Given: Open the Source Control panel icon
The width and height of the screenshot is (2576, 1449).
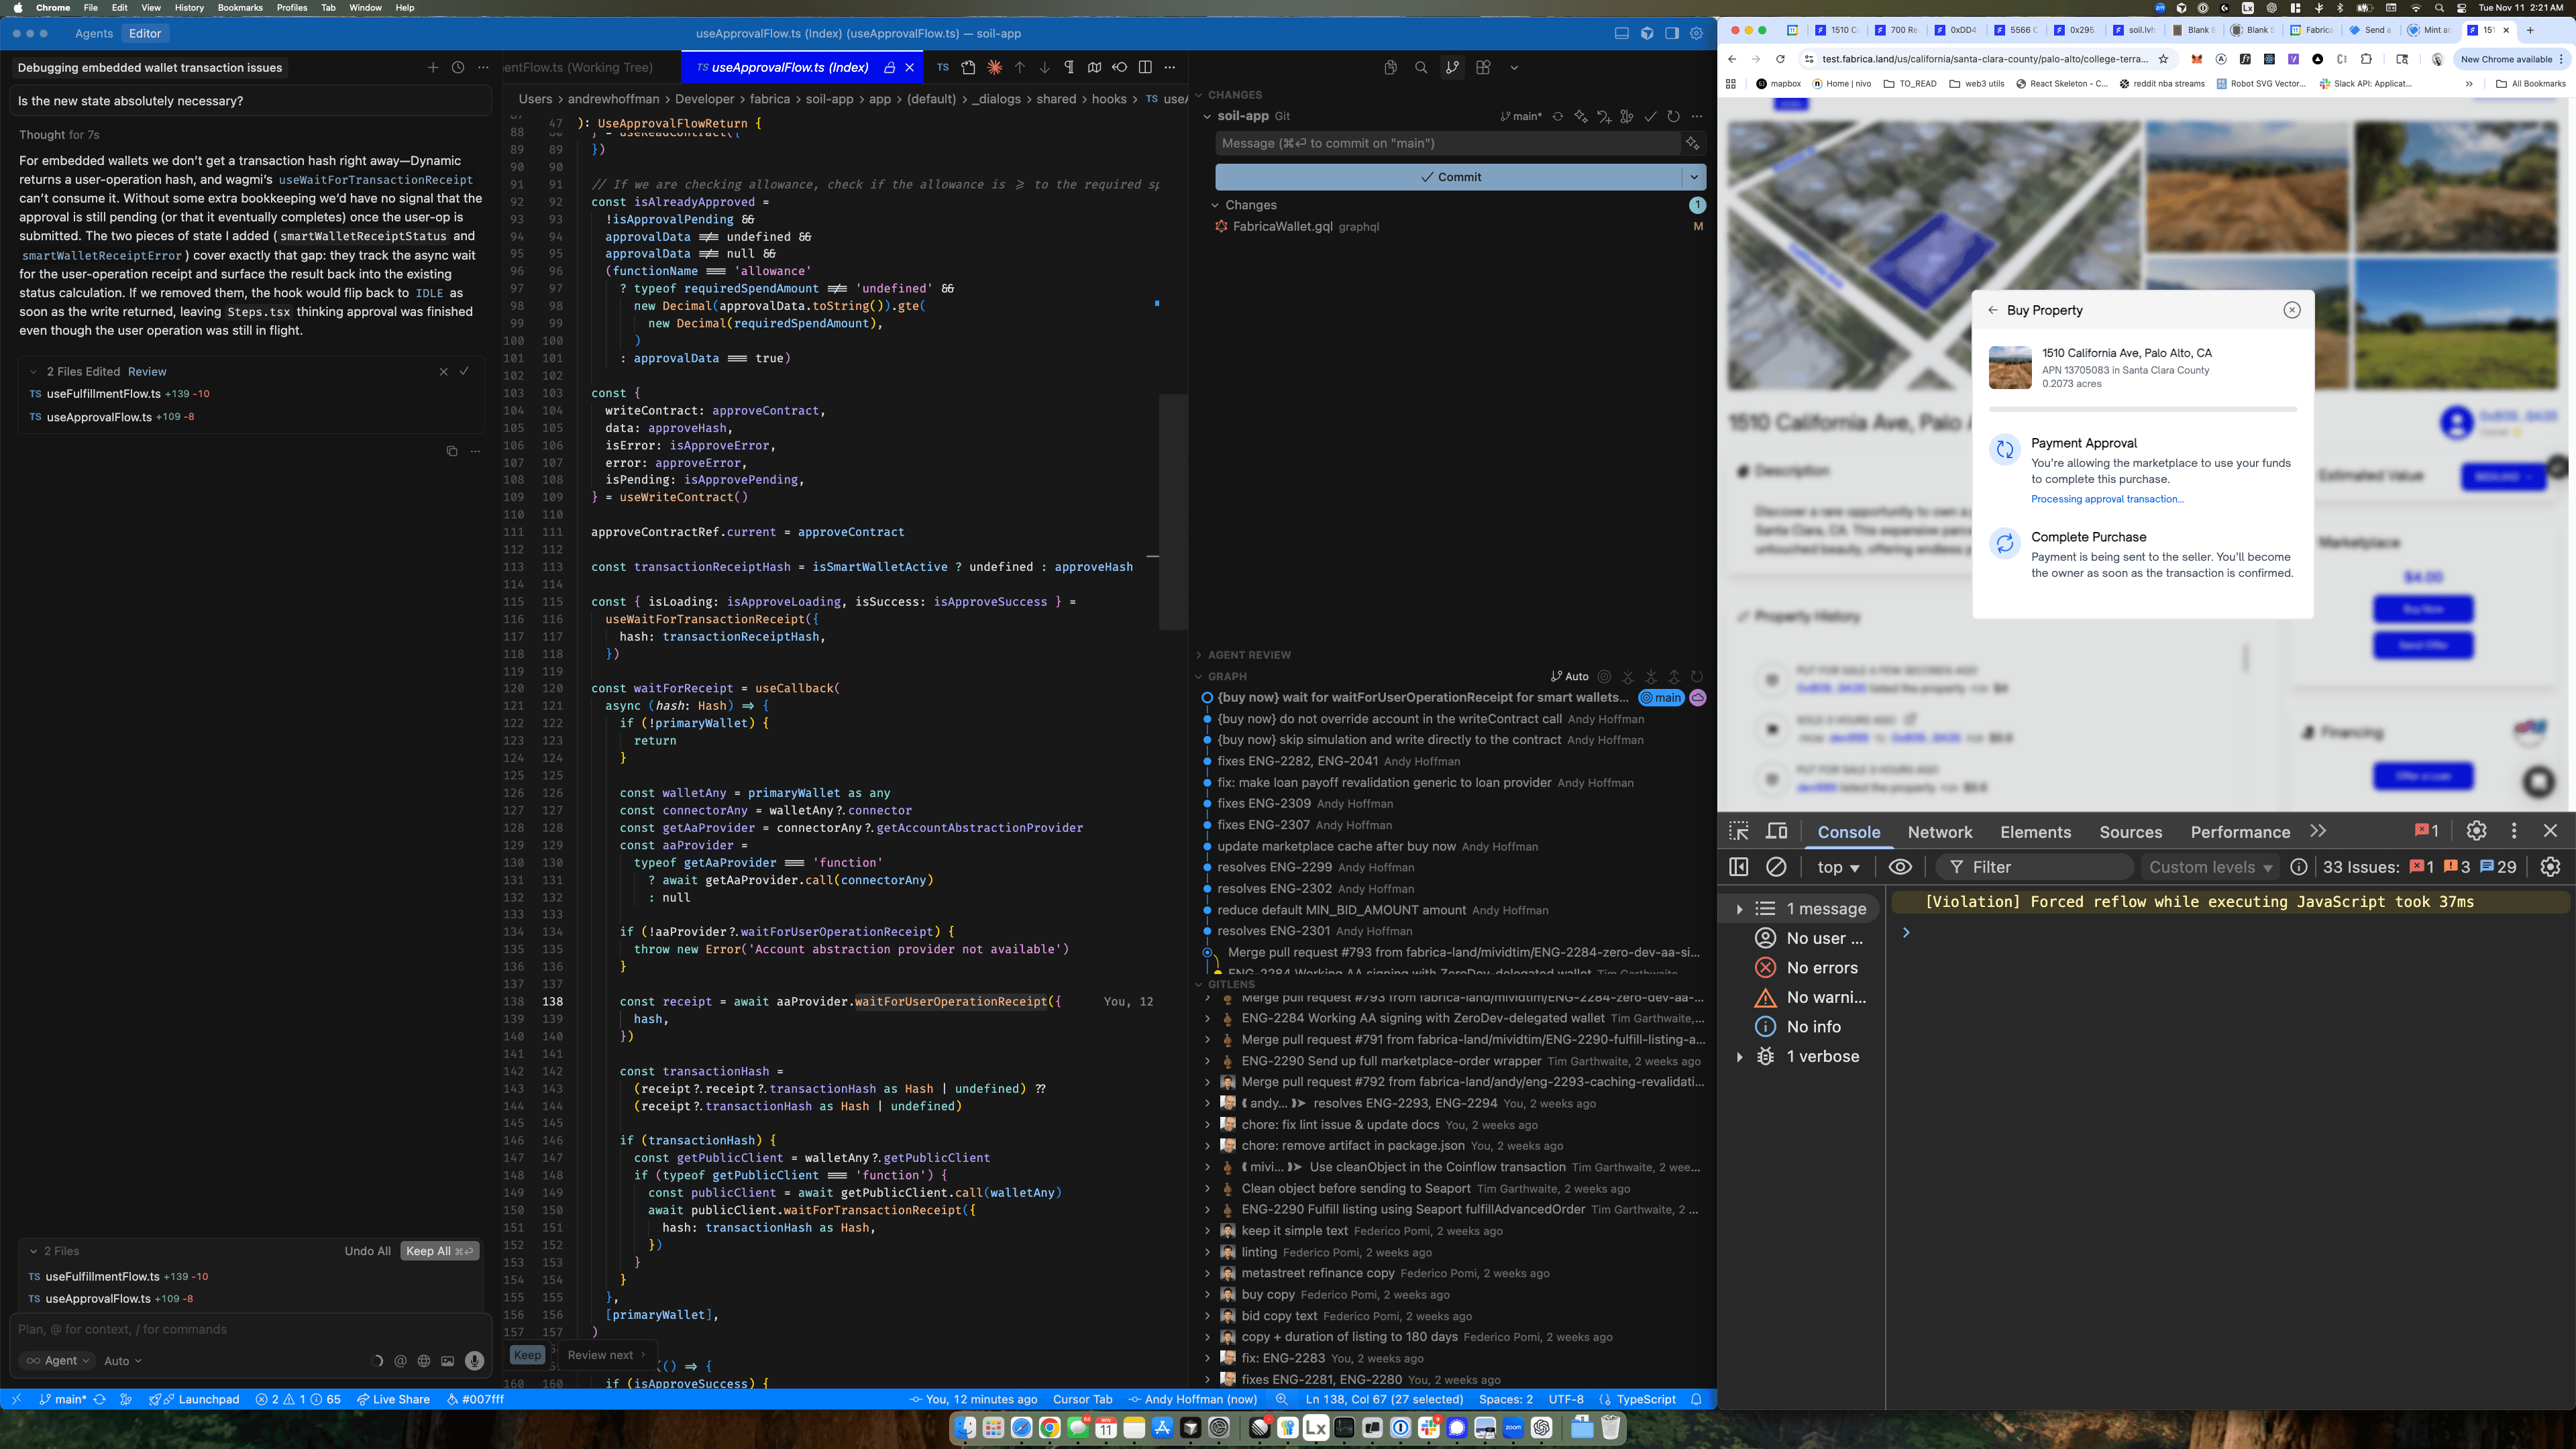Looking at the screenshot, I should (1452, 67).
